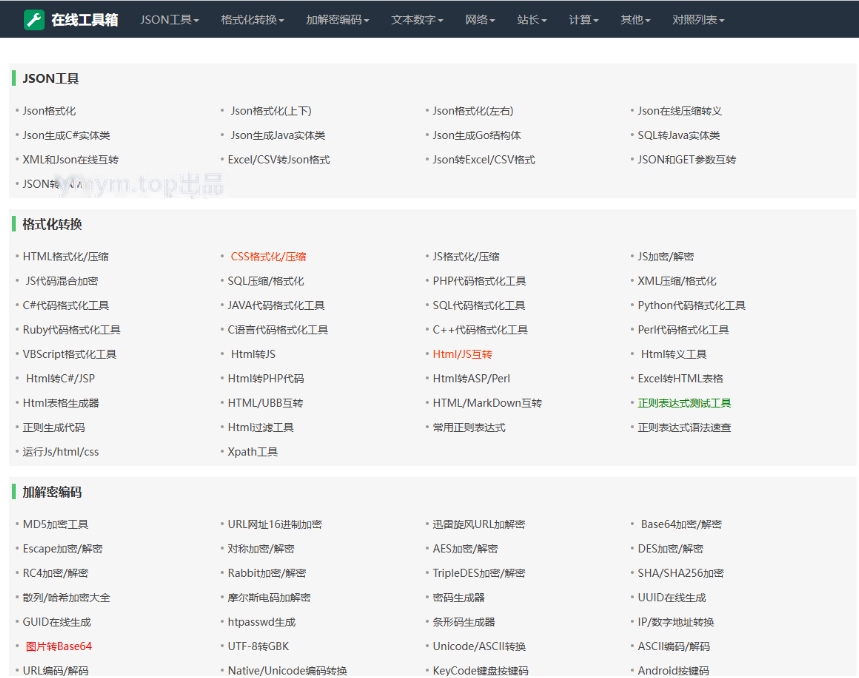859x678 pixels.
Task: Open the 计算 menu in the navbar
Action: point(583,20)
